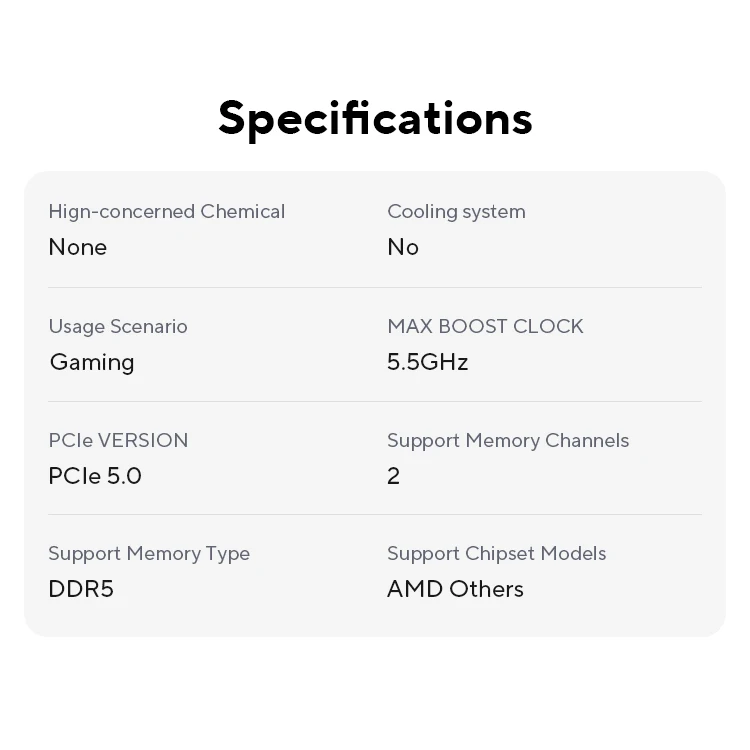Select the Usage Scenario label
Image resolution: width=750 pixels, height=750 pixels.
point(118,326)
